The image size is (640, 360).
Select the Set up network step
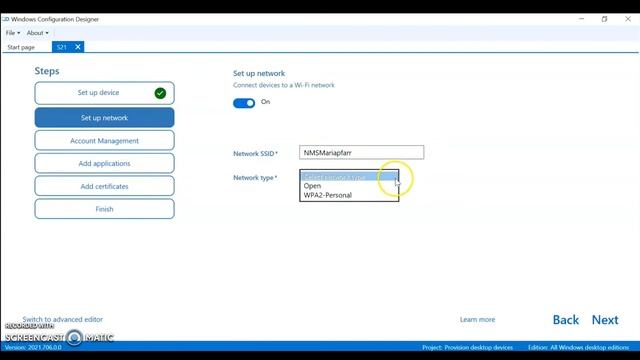coord(104,118)
